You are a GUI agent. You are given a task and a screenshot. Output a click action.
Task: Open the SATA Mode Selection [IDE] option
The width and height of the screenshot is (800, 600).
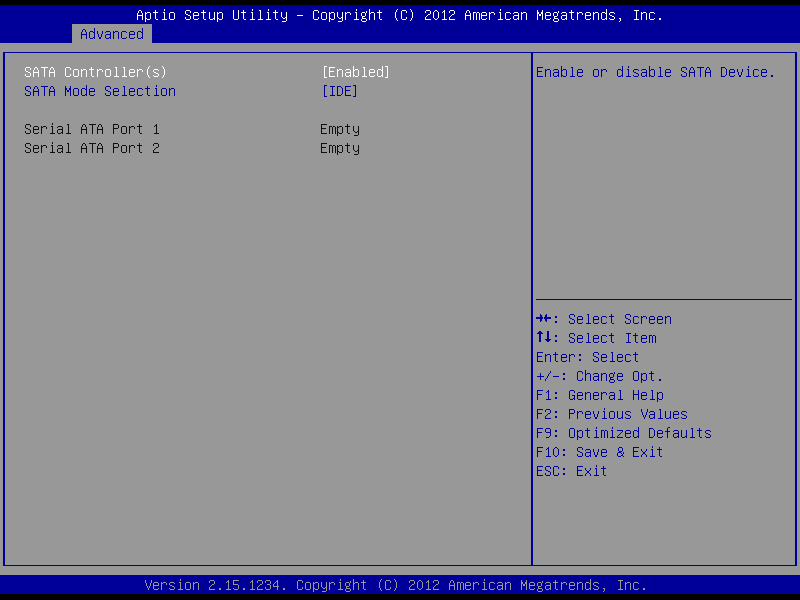(x=339, y=91)
